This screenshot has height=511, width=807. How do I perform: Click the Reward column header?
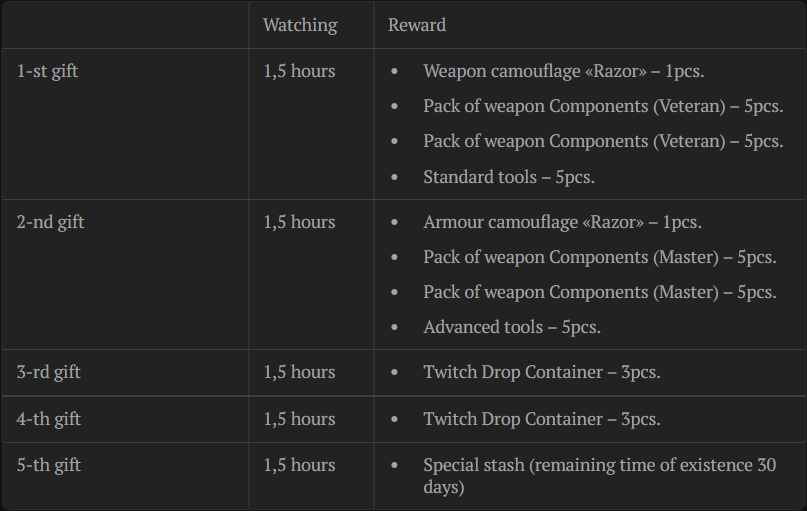point(417,25)
